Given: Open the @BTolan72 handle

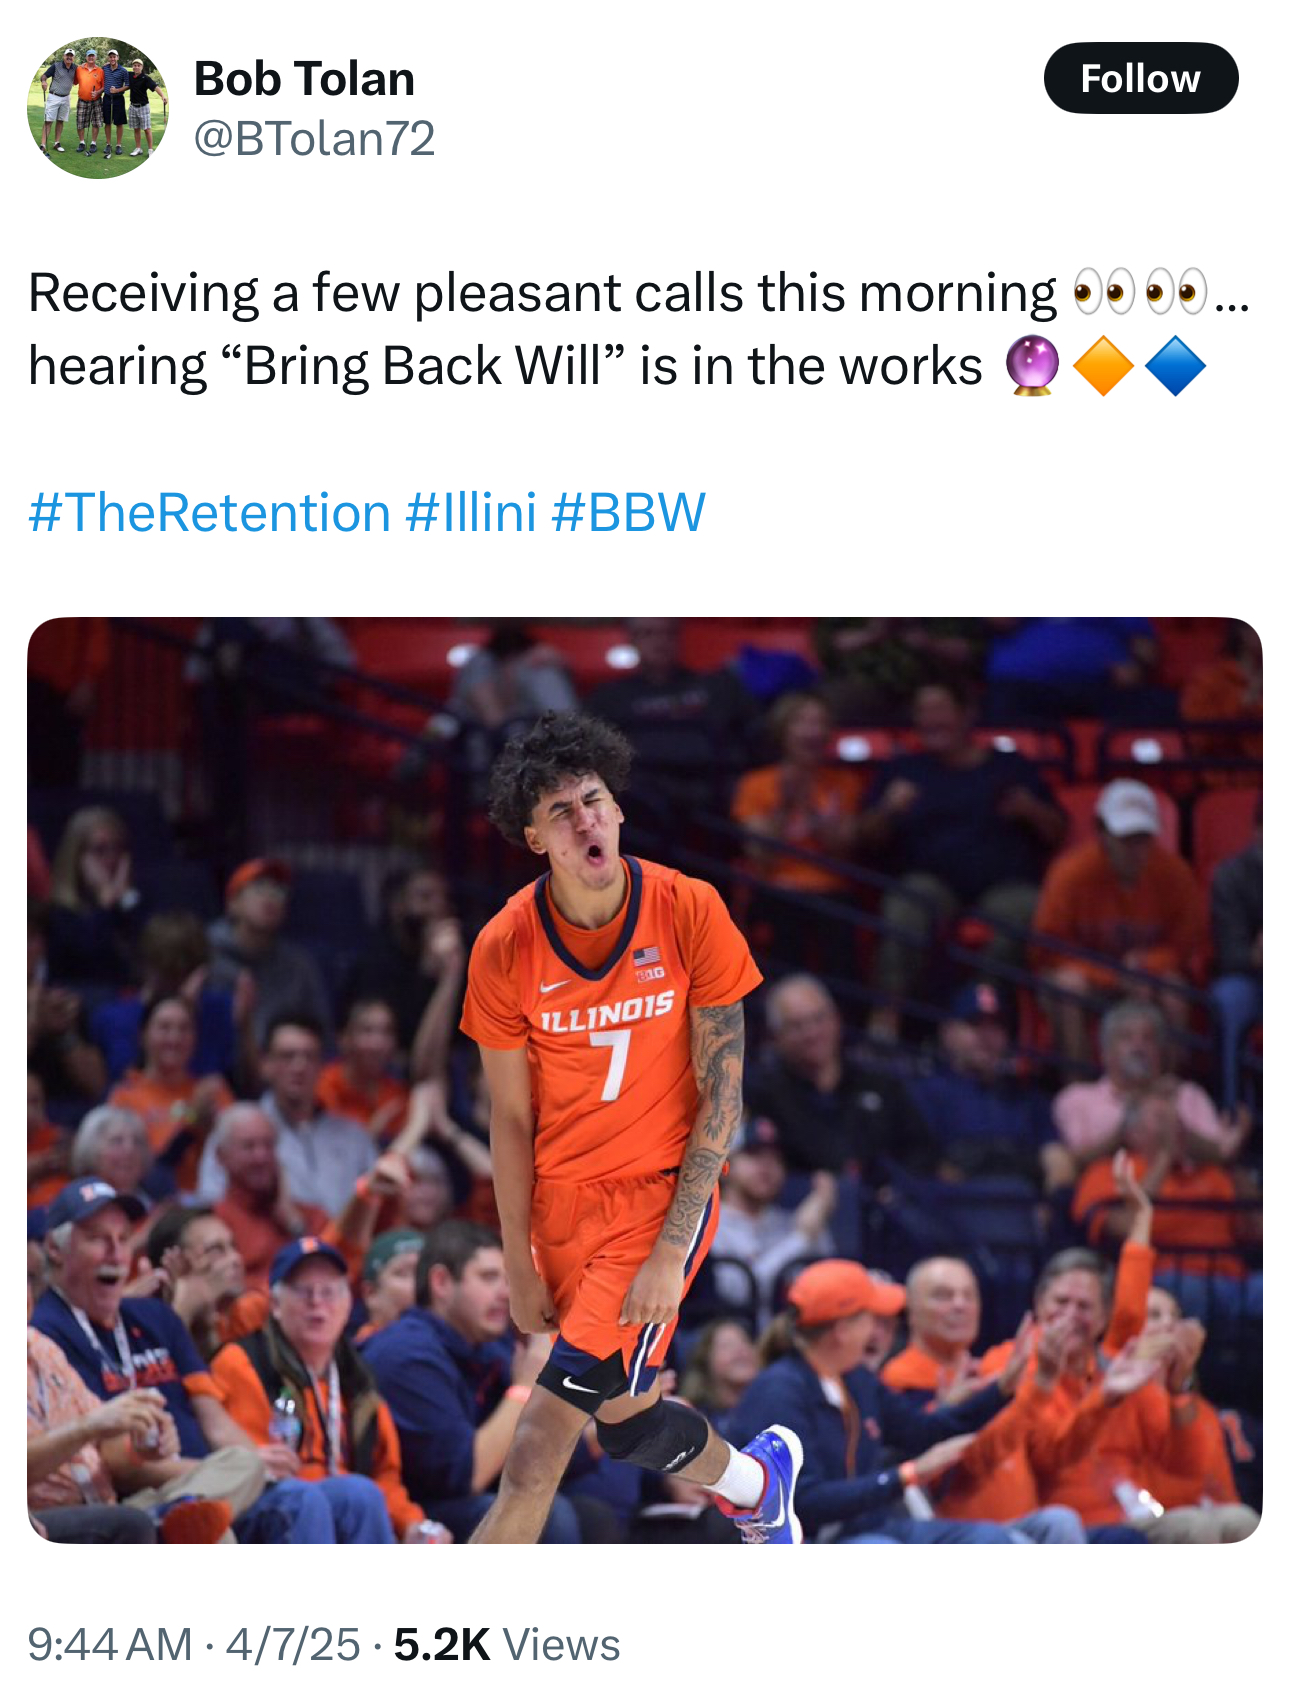Looking at the screenshot, I should click(x=314, y=138).
